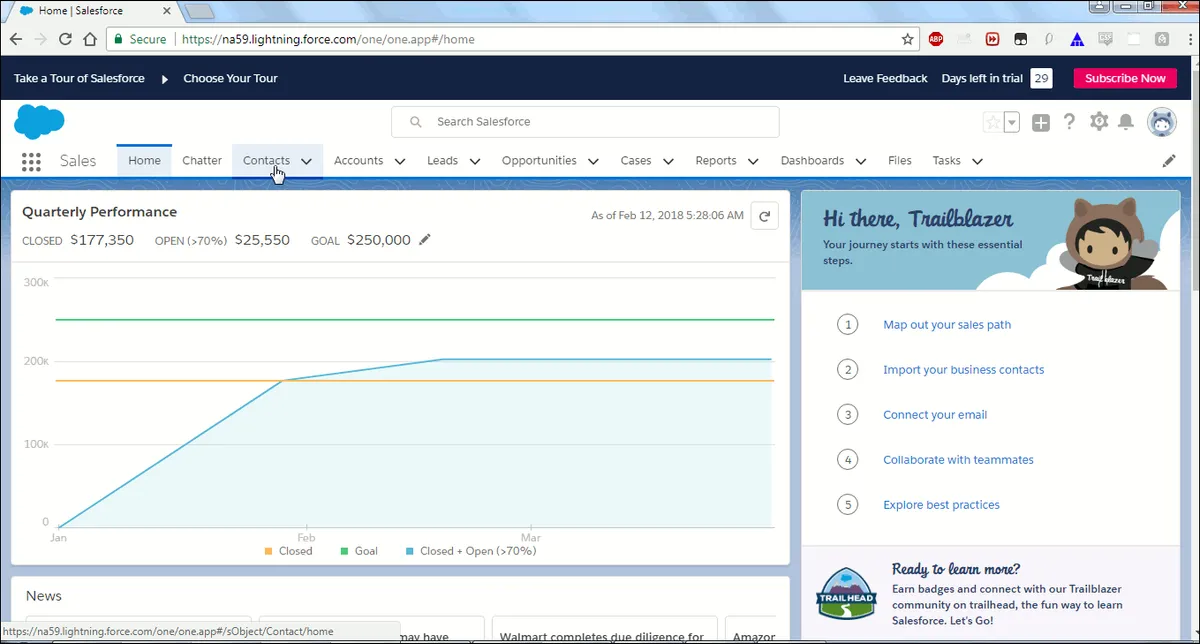1200x644 pixels.
Task: Open the Setup gear icon
Action: 1099,122
